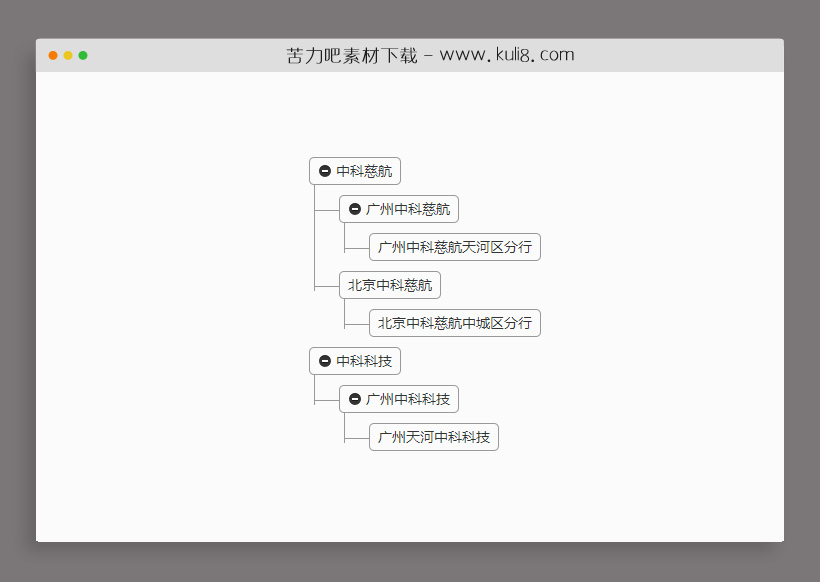Select the 广州天河中科科技 leaf node
This screenshot has width=820, height=582.
pos(433,437)
